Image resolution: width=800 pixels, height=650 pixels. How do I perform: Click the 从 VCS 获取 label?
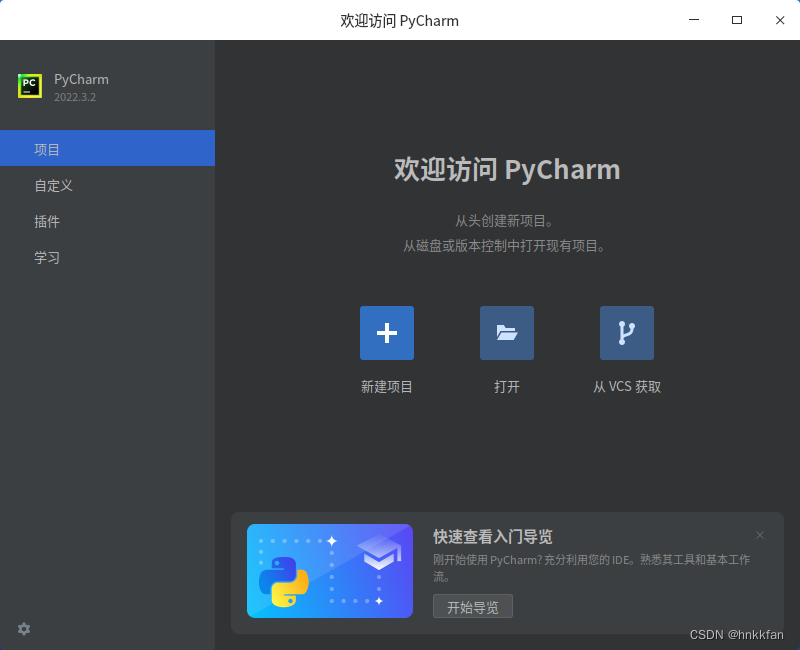coord(627,387)
